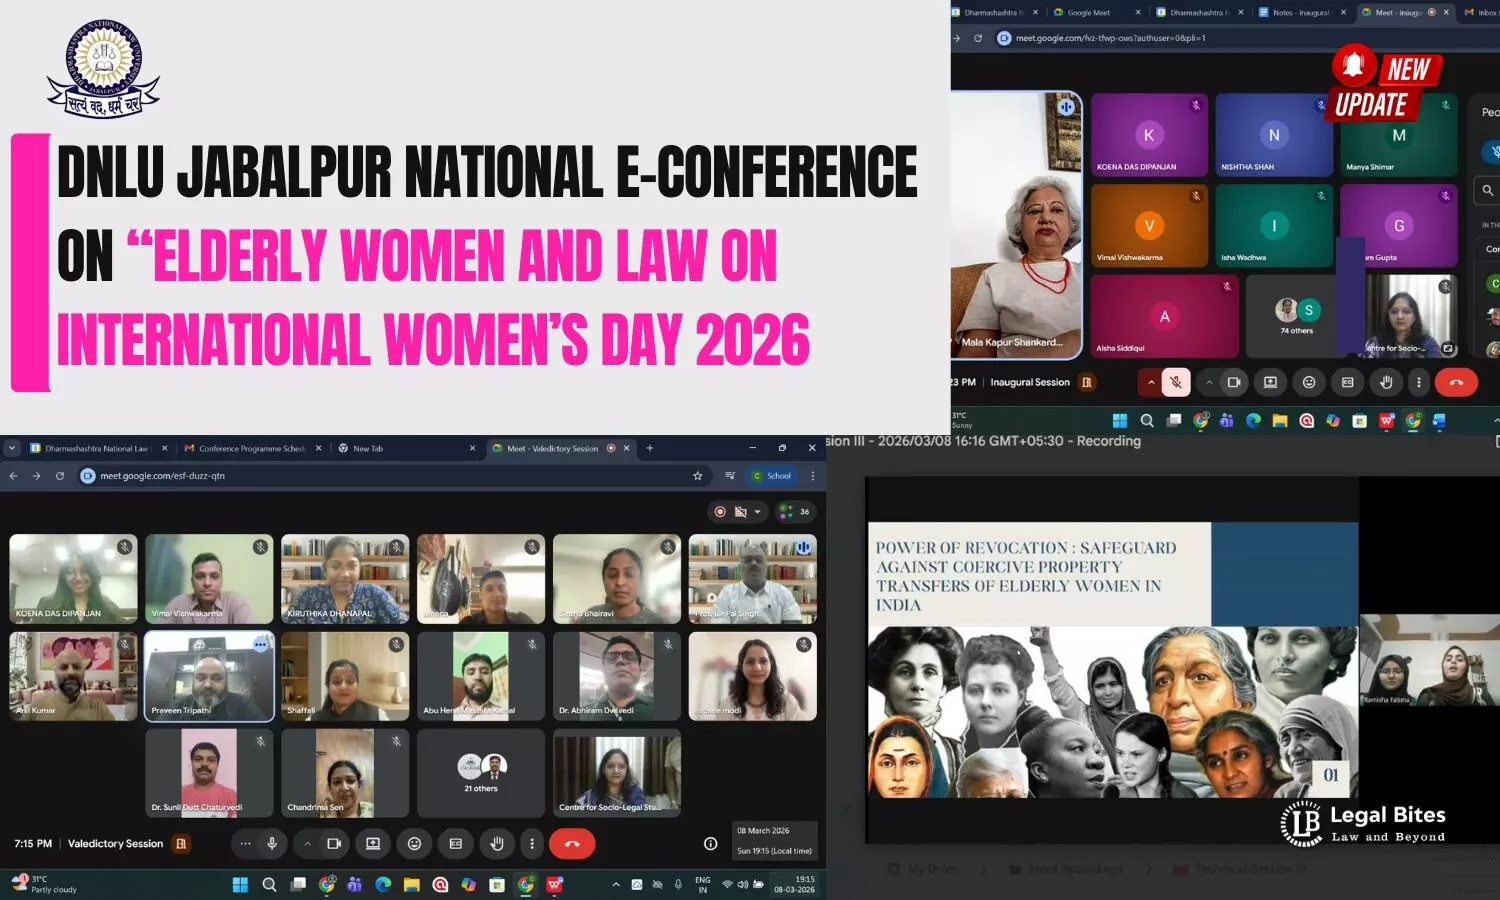Bookmark the esf-duzz-qtn Meet page with star

[x=697, y=476]
